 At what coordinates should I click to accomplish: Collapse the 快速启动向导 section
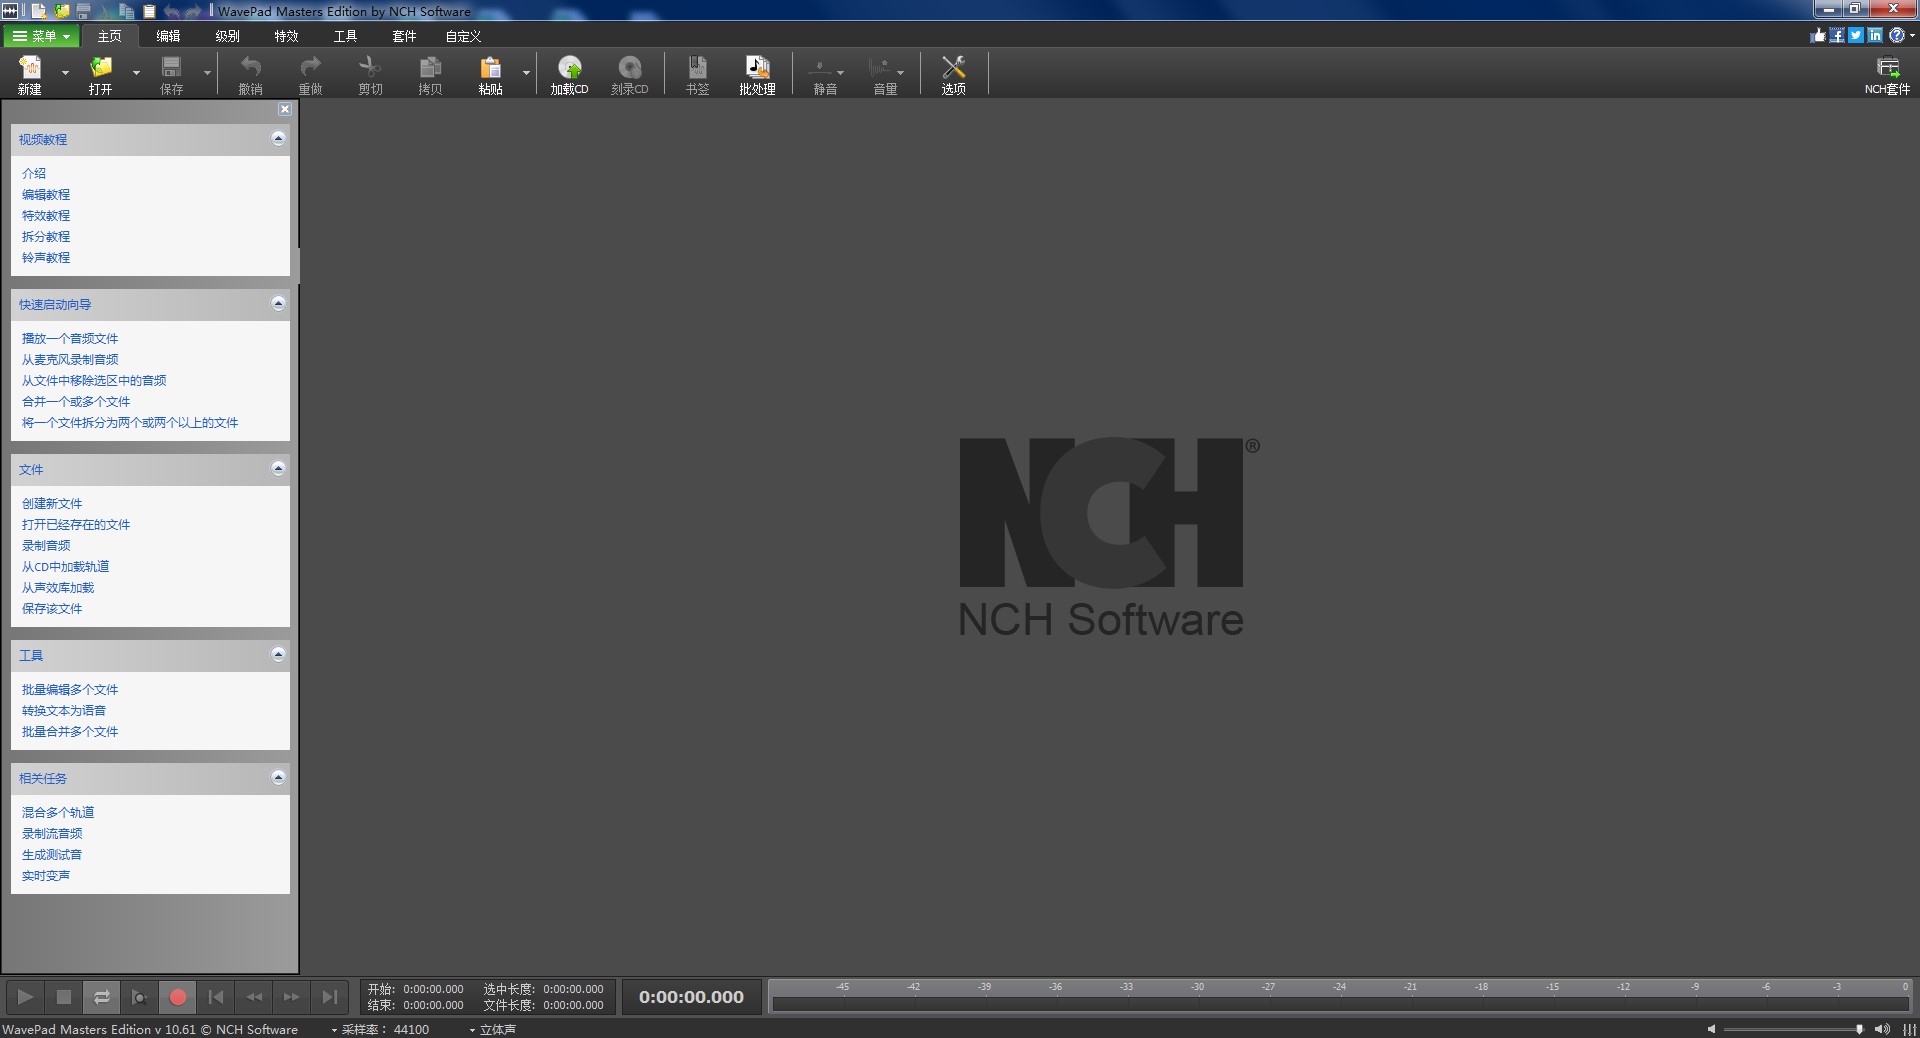(278, 304)
